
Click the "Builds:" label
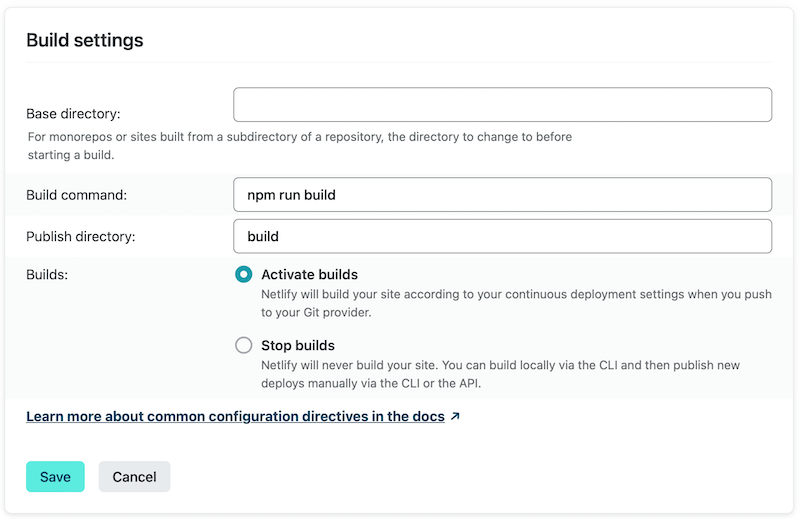[47, 274]
